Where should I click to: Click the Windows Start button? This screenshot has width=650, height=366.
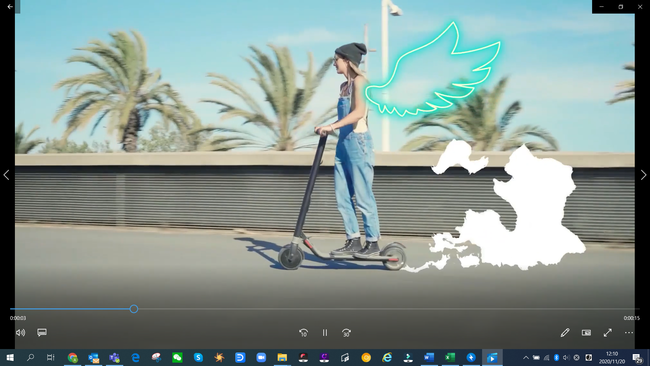click(x=10, y=357)
